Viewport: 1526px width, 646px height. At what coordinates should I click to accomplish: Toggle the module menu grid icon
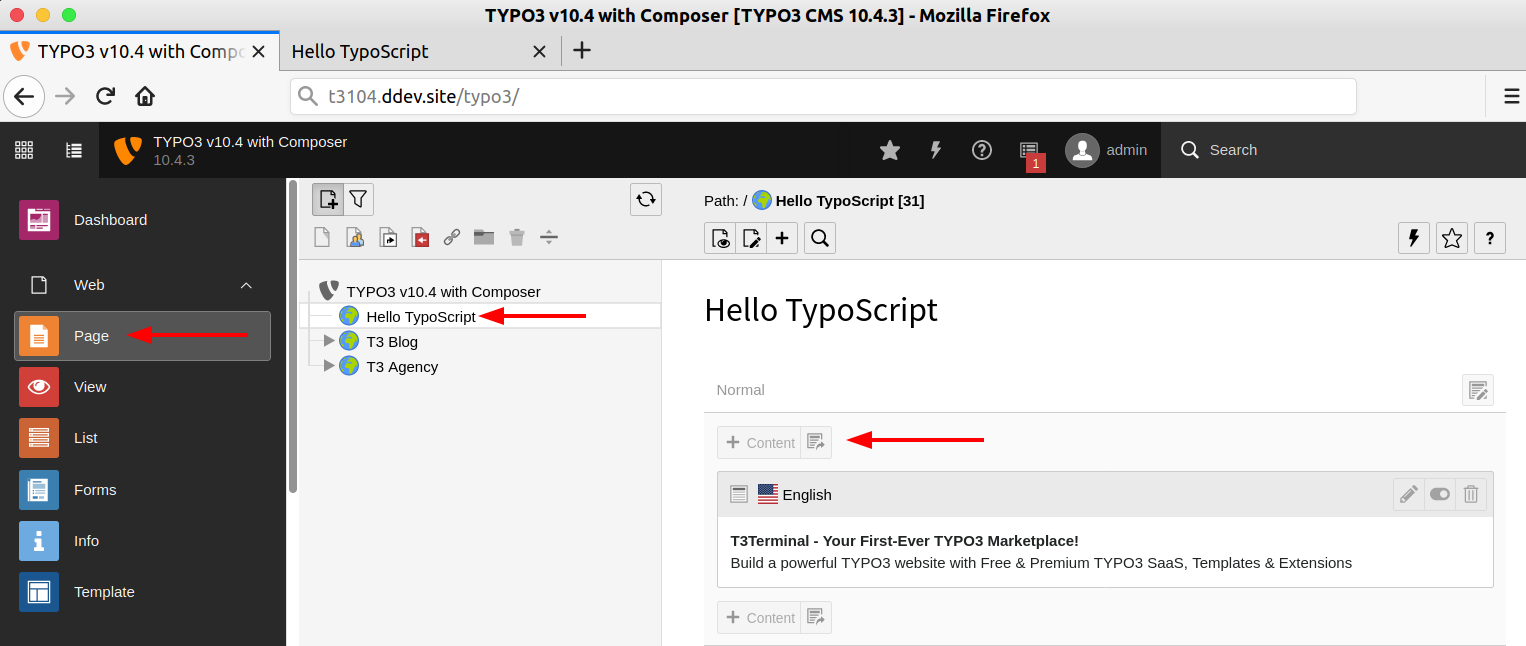24,150
